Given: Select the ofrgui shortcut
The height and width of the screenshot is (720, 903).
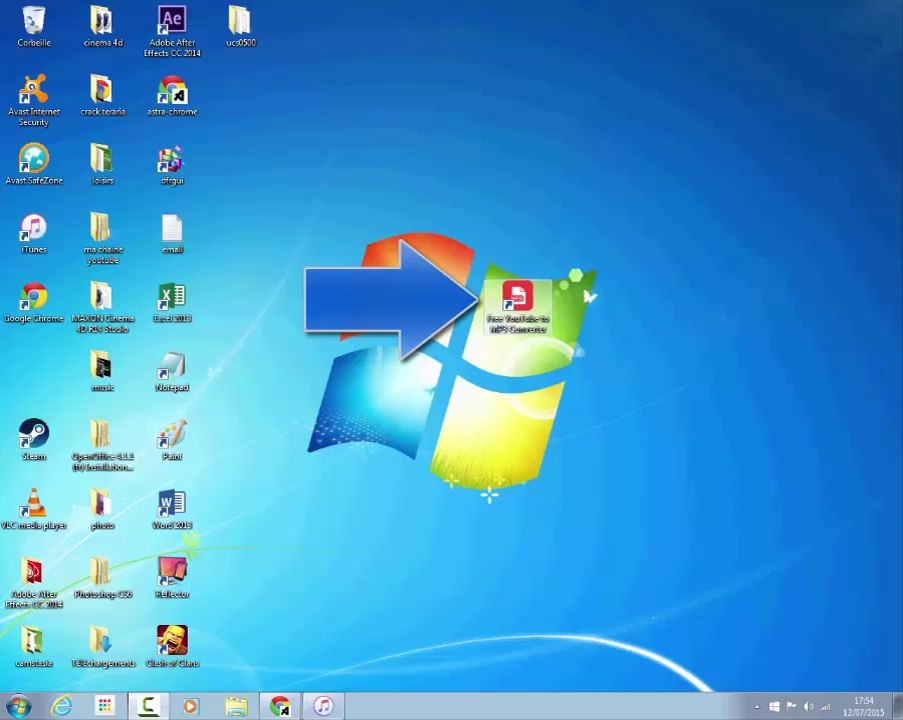Looking at the screenshot, I should (x=172, y=164).
